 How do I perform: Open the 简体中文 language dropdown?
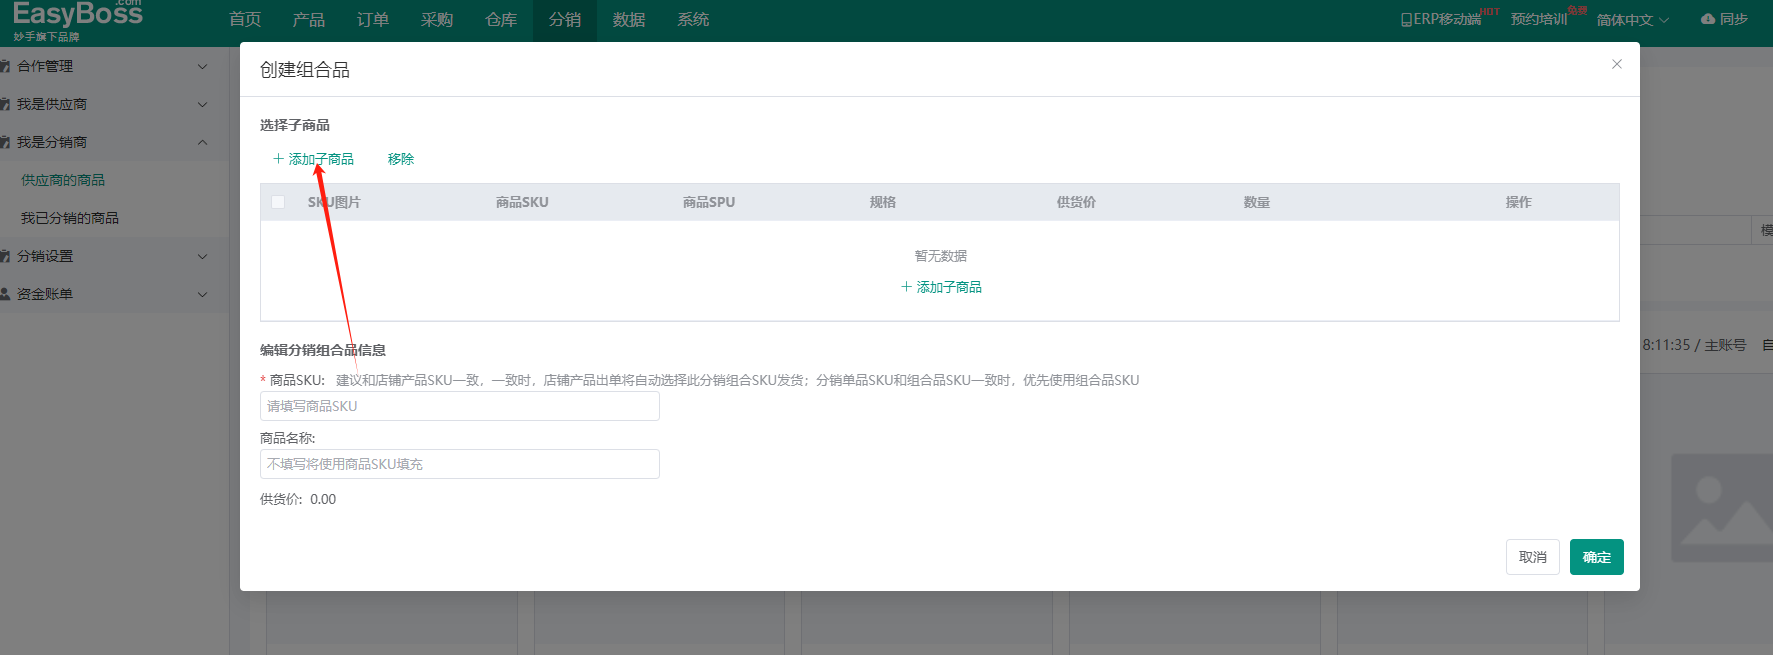click(x=1632, y=20)
